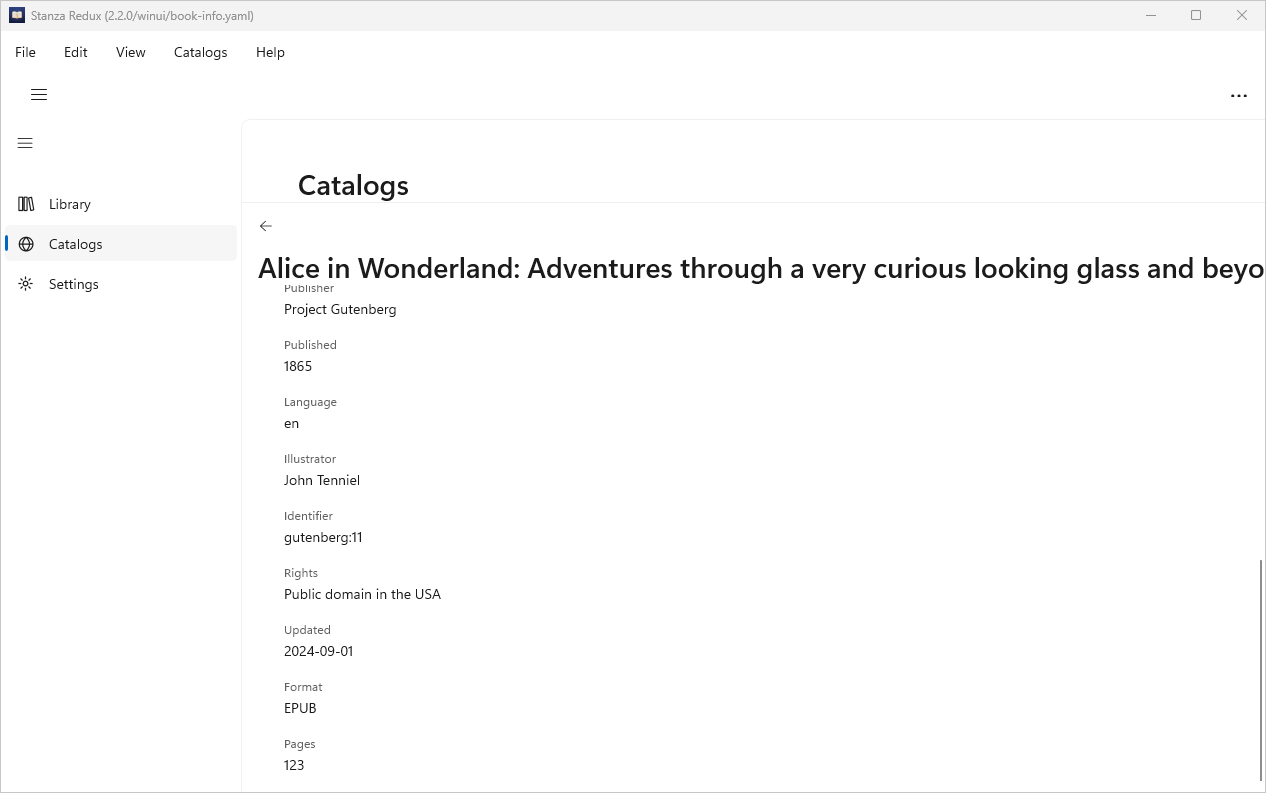
Task: Click the Pages field label
Action: pyautogui.click(x=300, y=744)
